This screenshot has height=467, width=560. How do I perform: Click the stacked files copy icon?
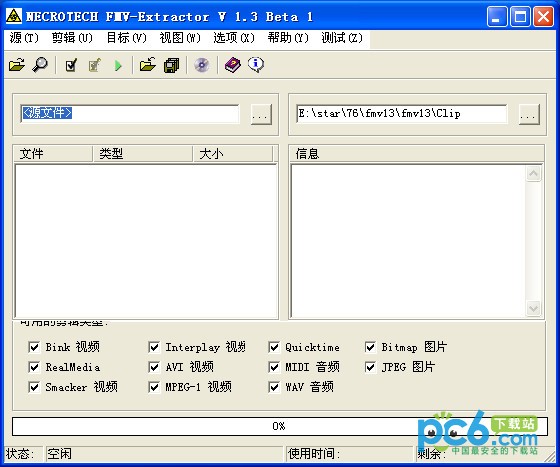tap(171, 65)
